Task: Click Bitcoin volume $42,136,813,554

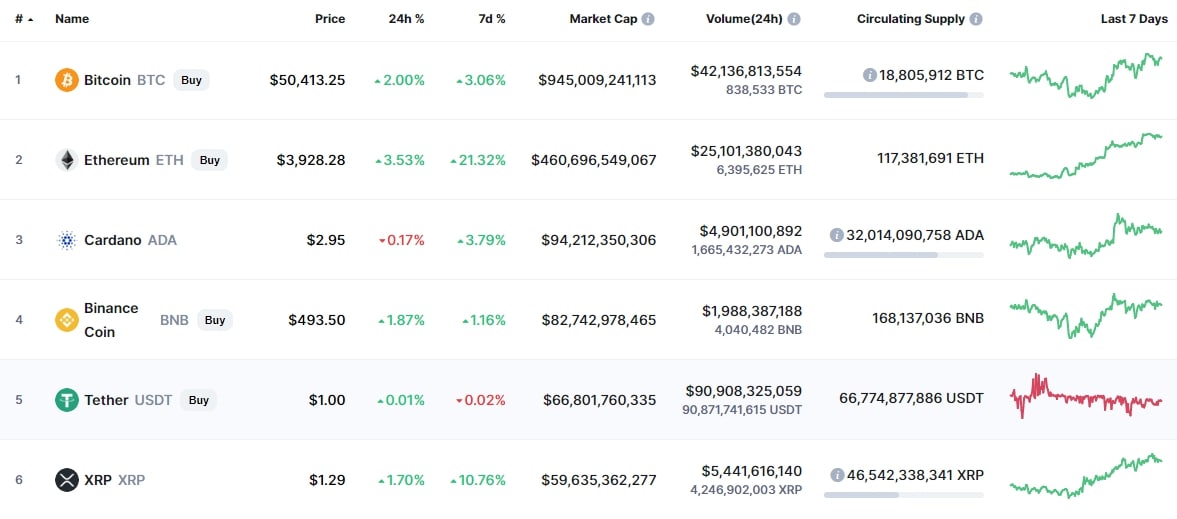Action: [x=746, y=71]
